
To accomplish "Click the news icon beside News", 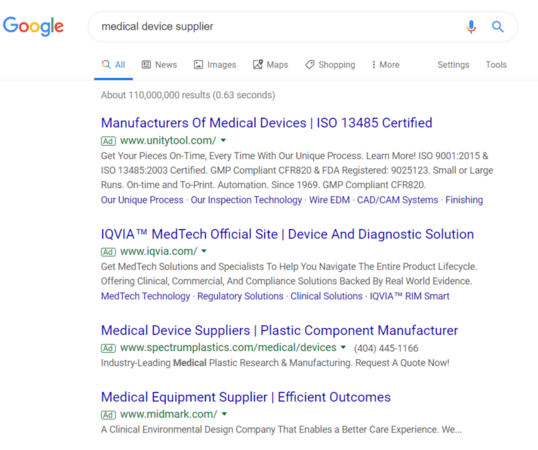I will (147, 64).
